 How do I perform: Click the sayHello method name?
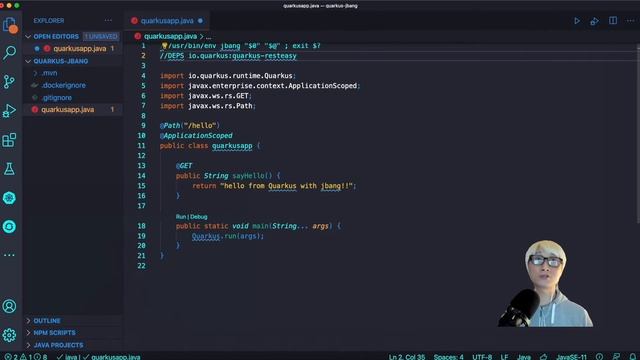pos(248,176)
